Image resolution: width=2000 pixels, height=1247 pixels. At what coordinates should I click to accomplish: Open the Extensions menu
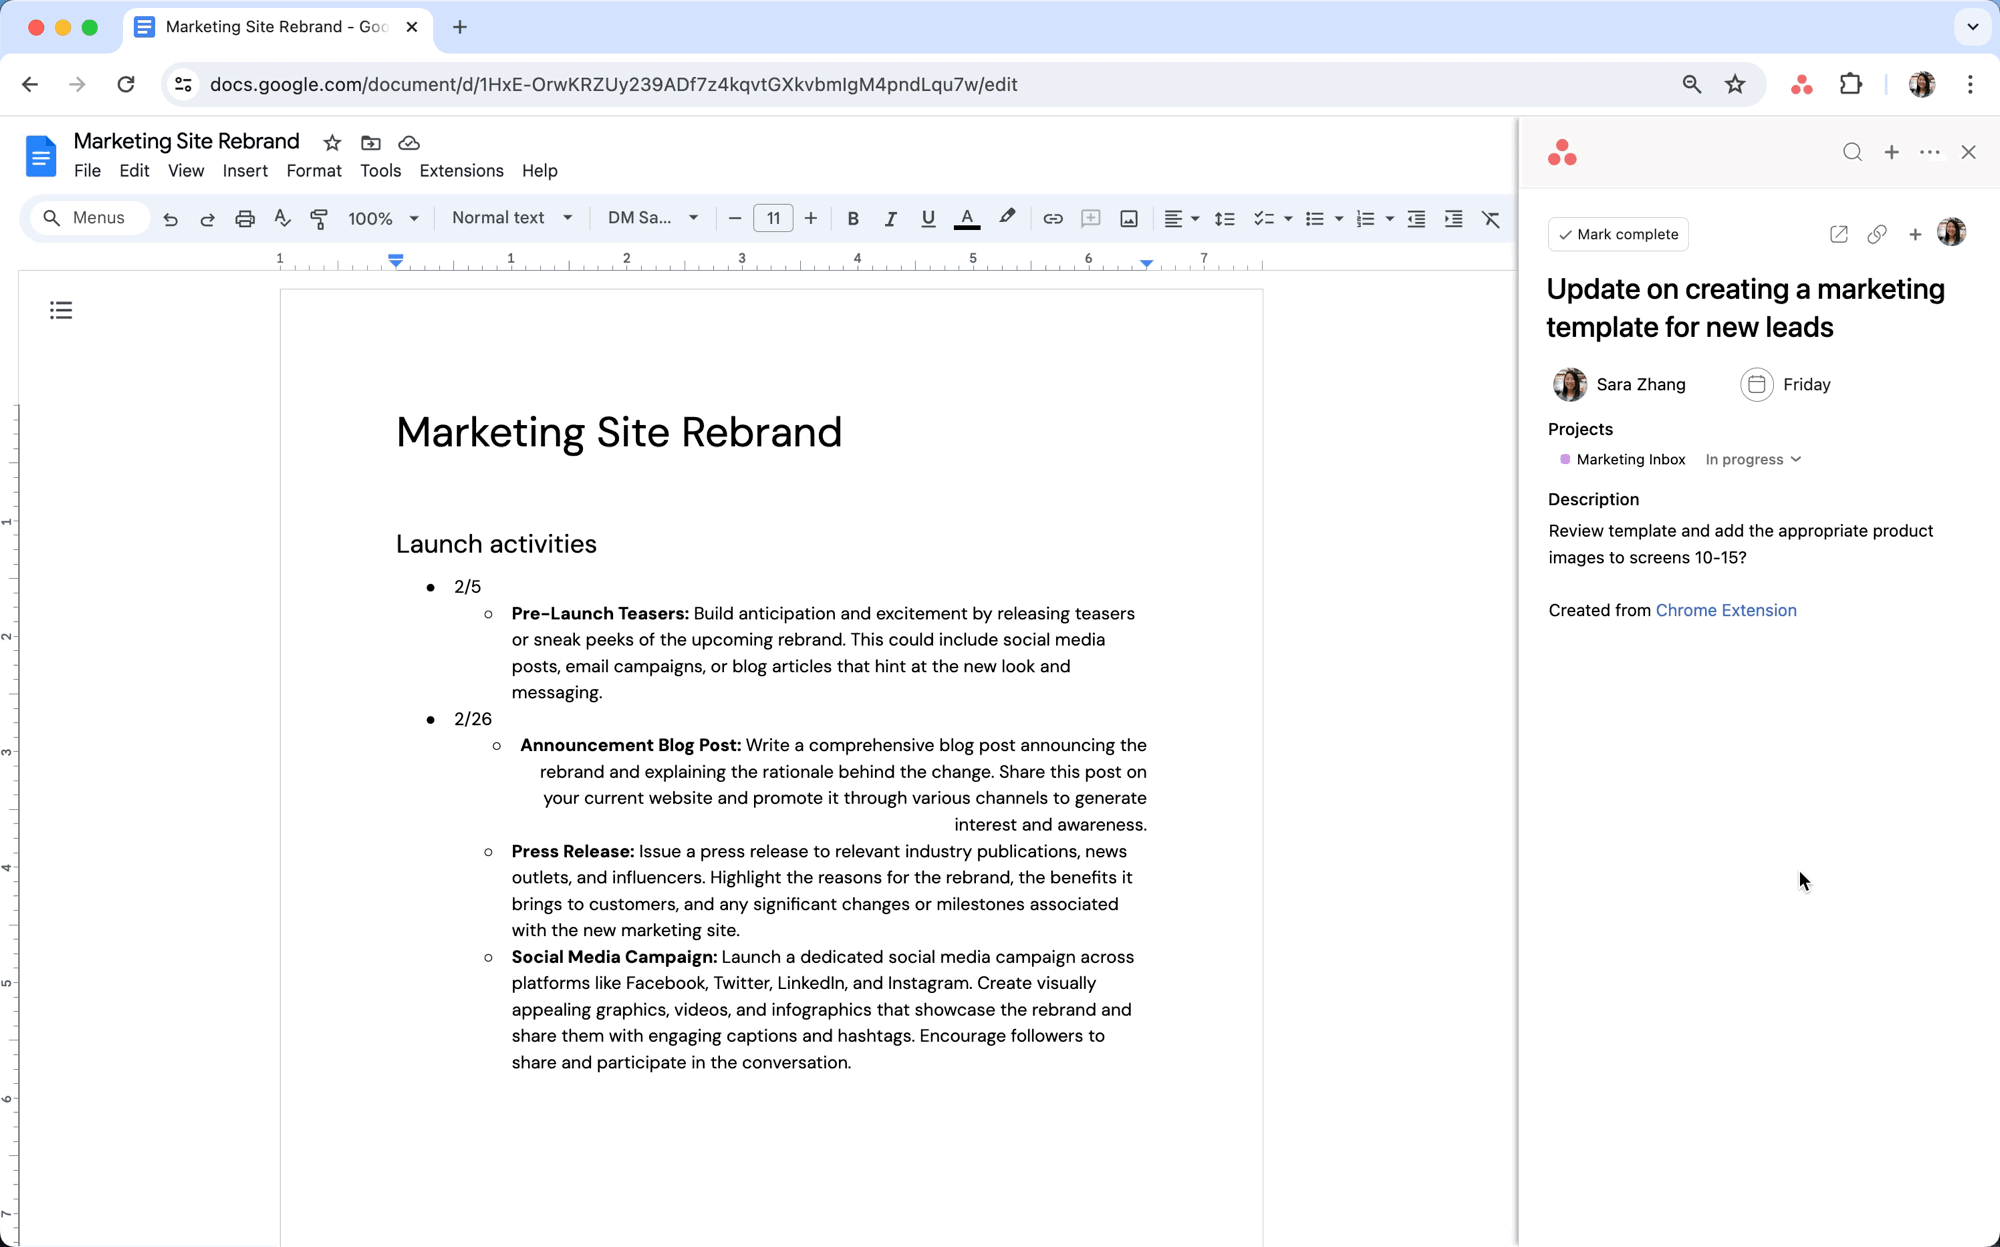[461, 171]
